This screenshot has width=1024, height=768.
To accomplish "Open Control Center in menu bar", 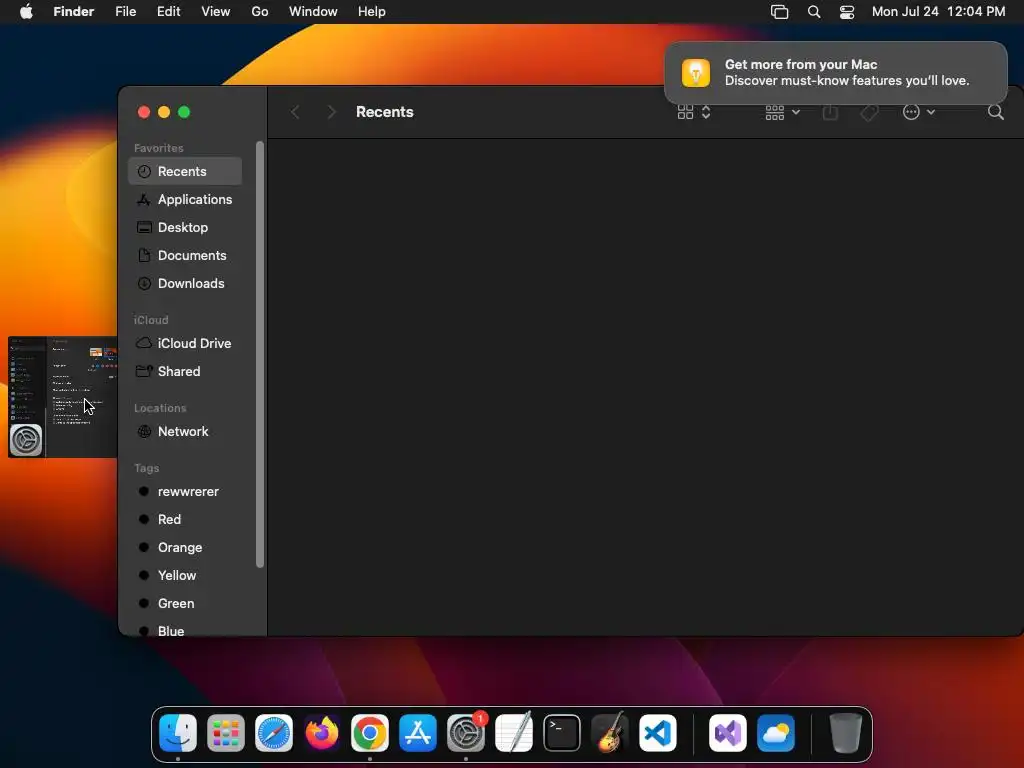I will pos(847,12).
